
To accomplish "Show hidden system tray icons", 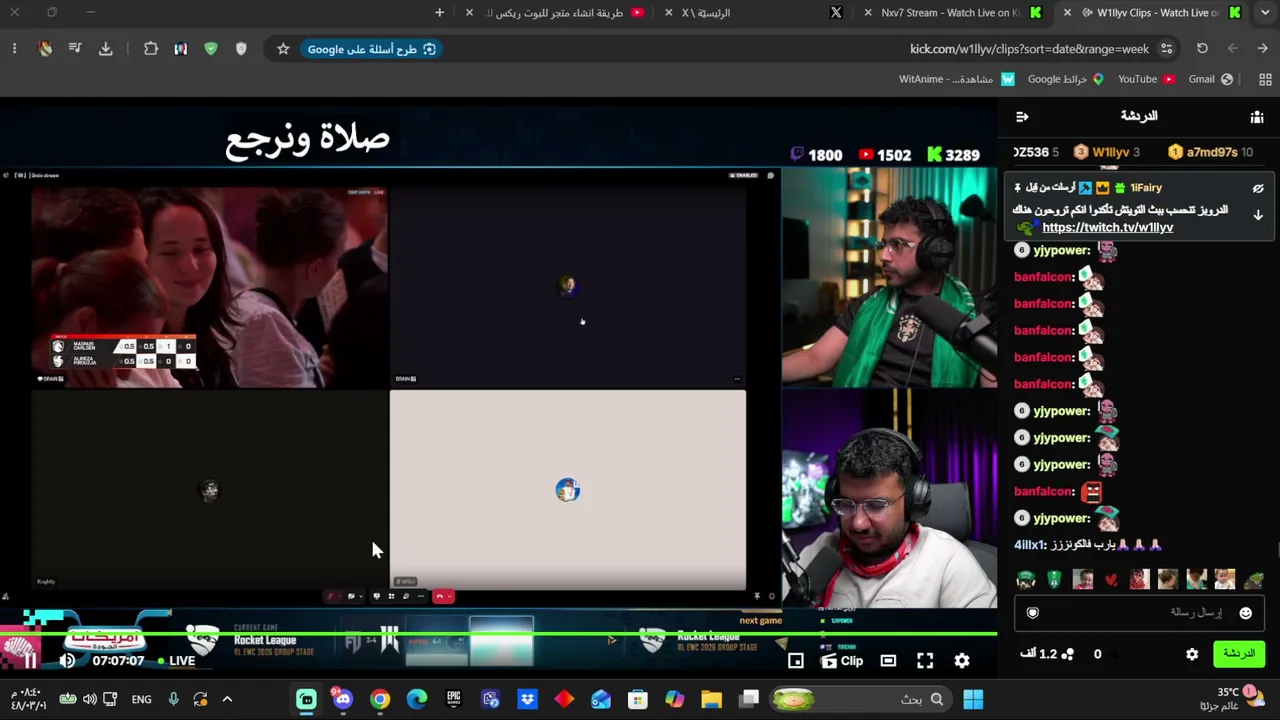I will pyautogui.click(x=227, y=699).
